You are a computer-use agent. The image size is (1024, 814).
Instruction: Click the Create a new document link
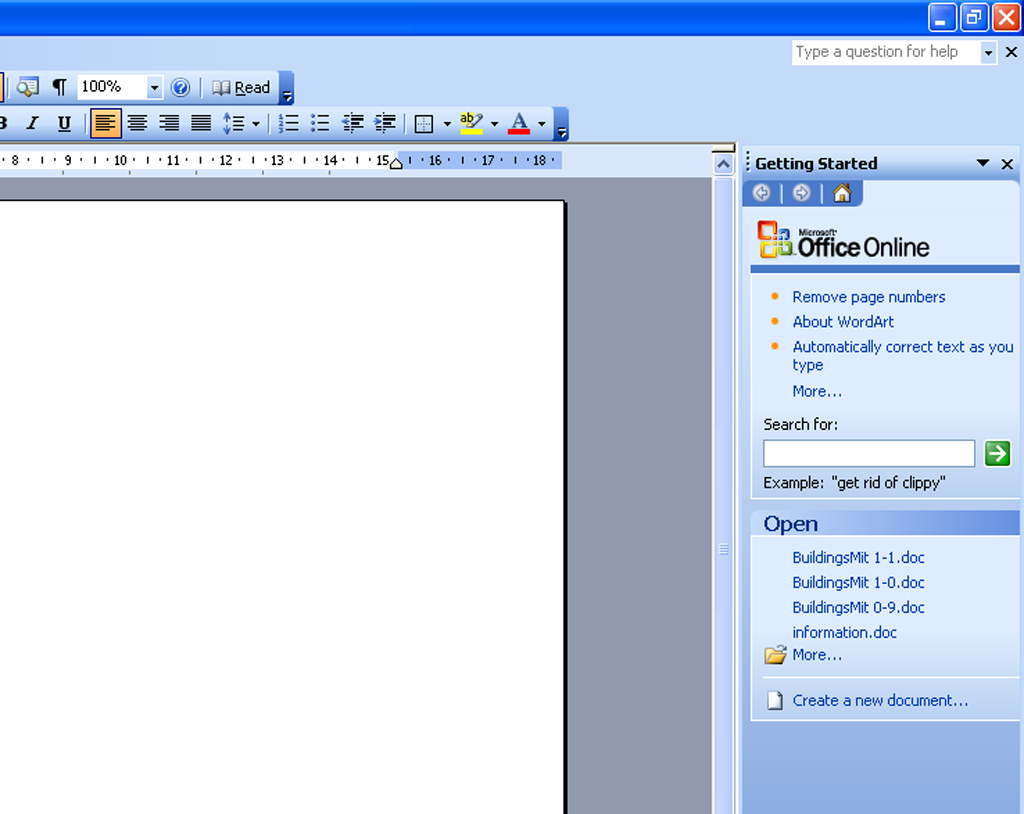click(880, 700)
